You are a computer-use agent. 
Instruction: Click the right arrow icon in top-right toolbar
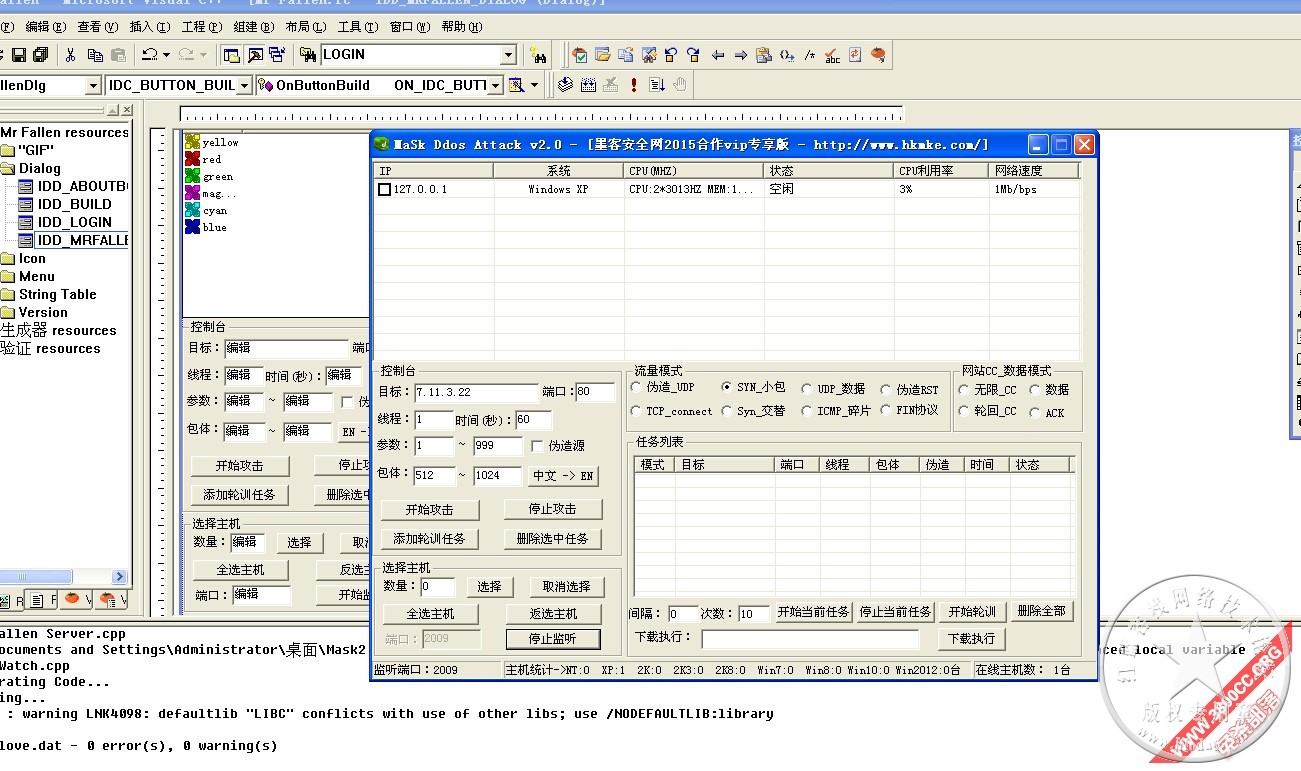click(x=741, y=55)
